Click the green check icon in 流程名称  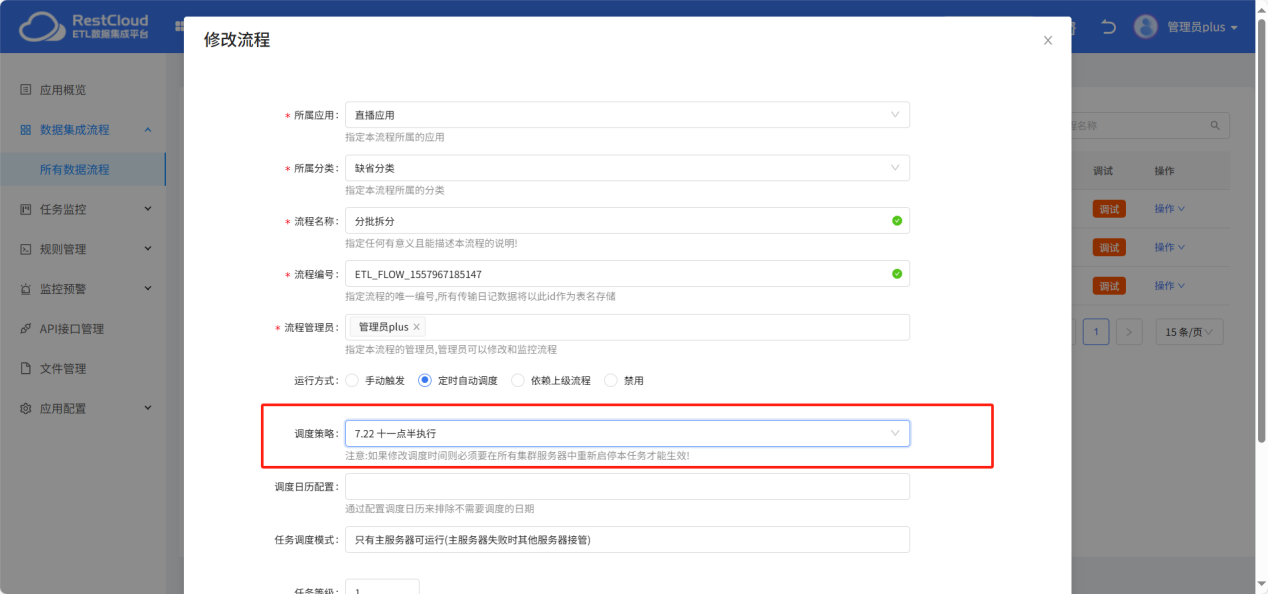click(897, 220)
